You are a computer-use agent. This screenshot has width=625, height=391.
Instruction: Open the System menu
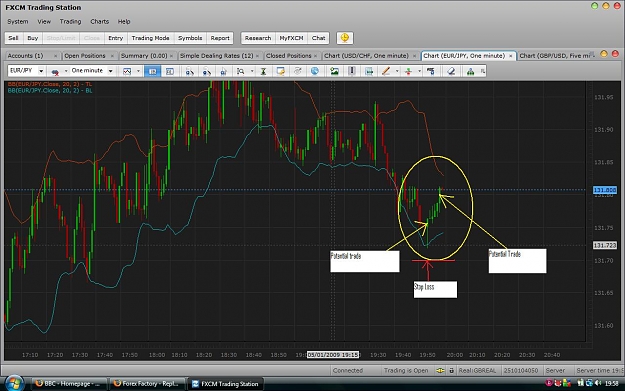click(18, 22)
